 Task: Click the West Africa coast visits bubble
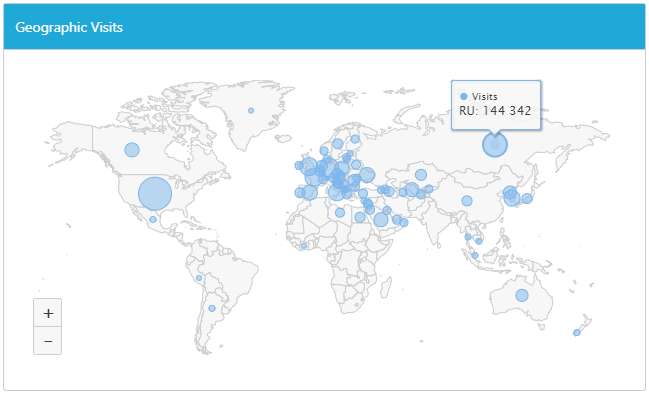coord(304,246)
